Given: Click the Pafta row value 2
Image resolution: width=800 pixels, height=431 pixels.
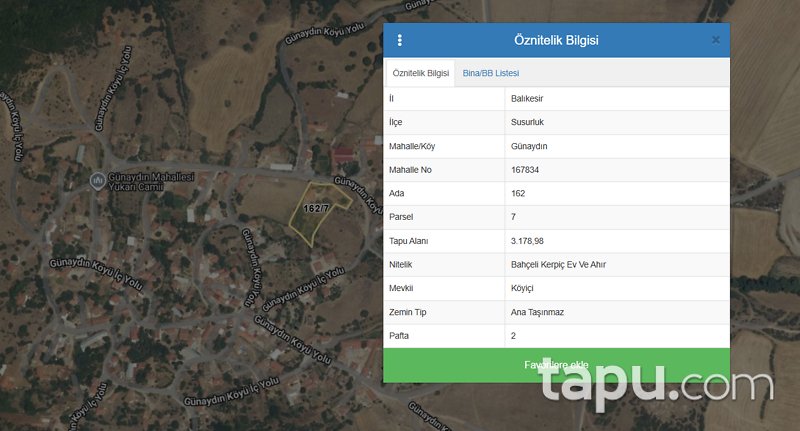Looking at the screenshot, I should click(x=513, y=336).
